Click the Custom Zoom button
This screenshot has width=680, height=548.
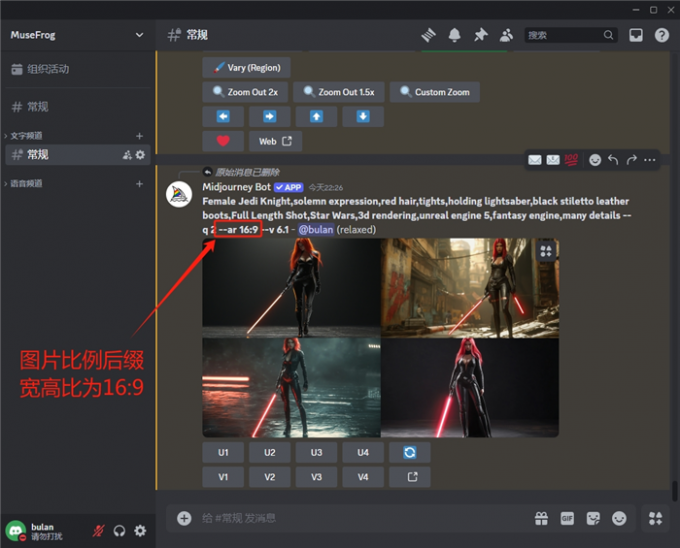click(x=435, y=92)
